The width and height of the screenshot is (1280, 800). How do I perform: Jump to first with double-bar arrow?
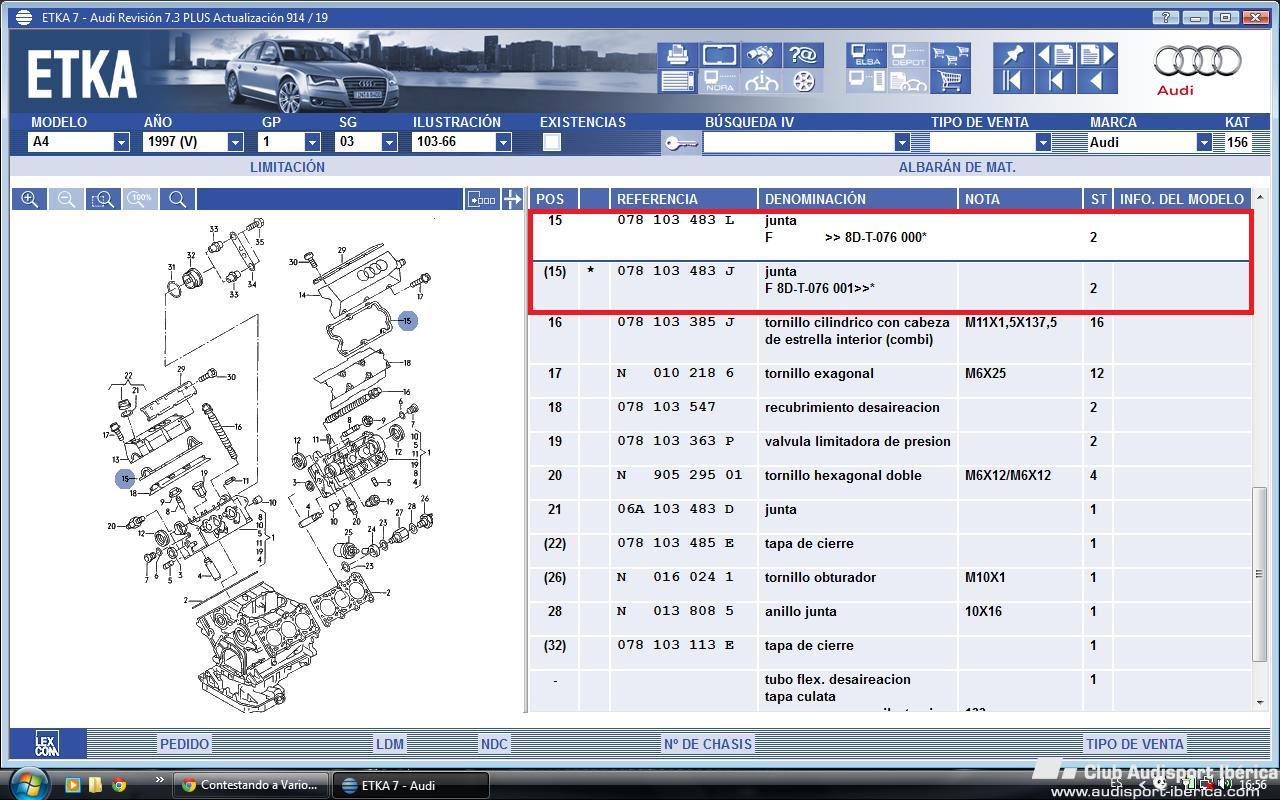coord(1013,81)
